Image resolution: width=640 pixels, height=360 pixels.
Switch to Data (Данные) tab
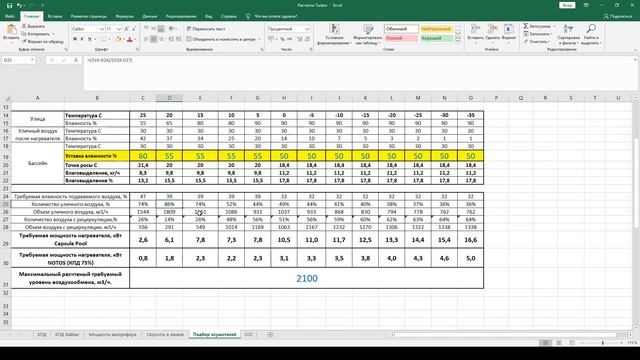[x=150, y=16]
